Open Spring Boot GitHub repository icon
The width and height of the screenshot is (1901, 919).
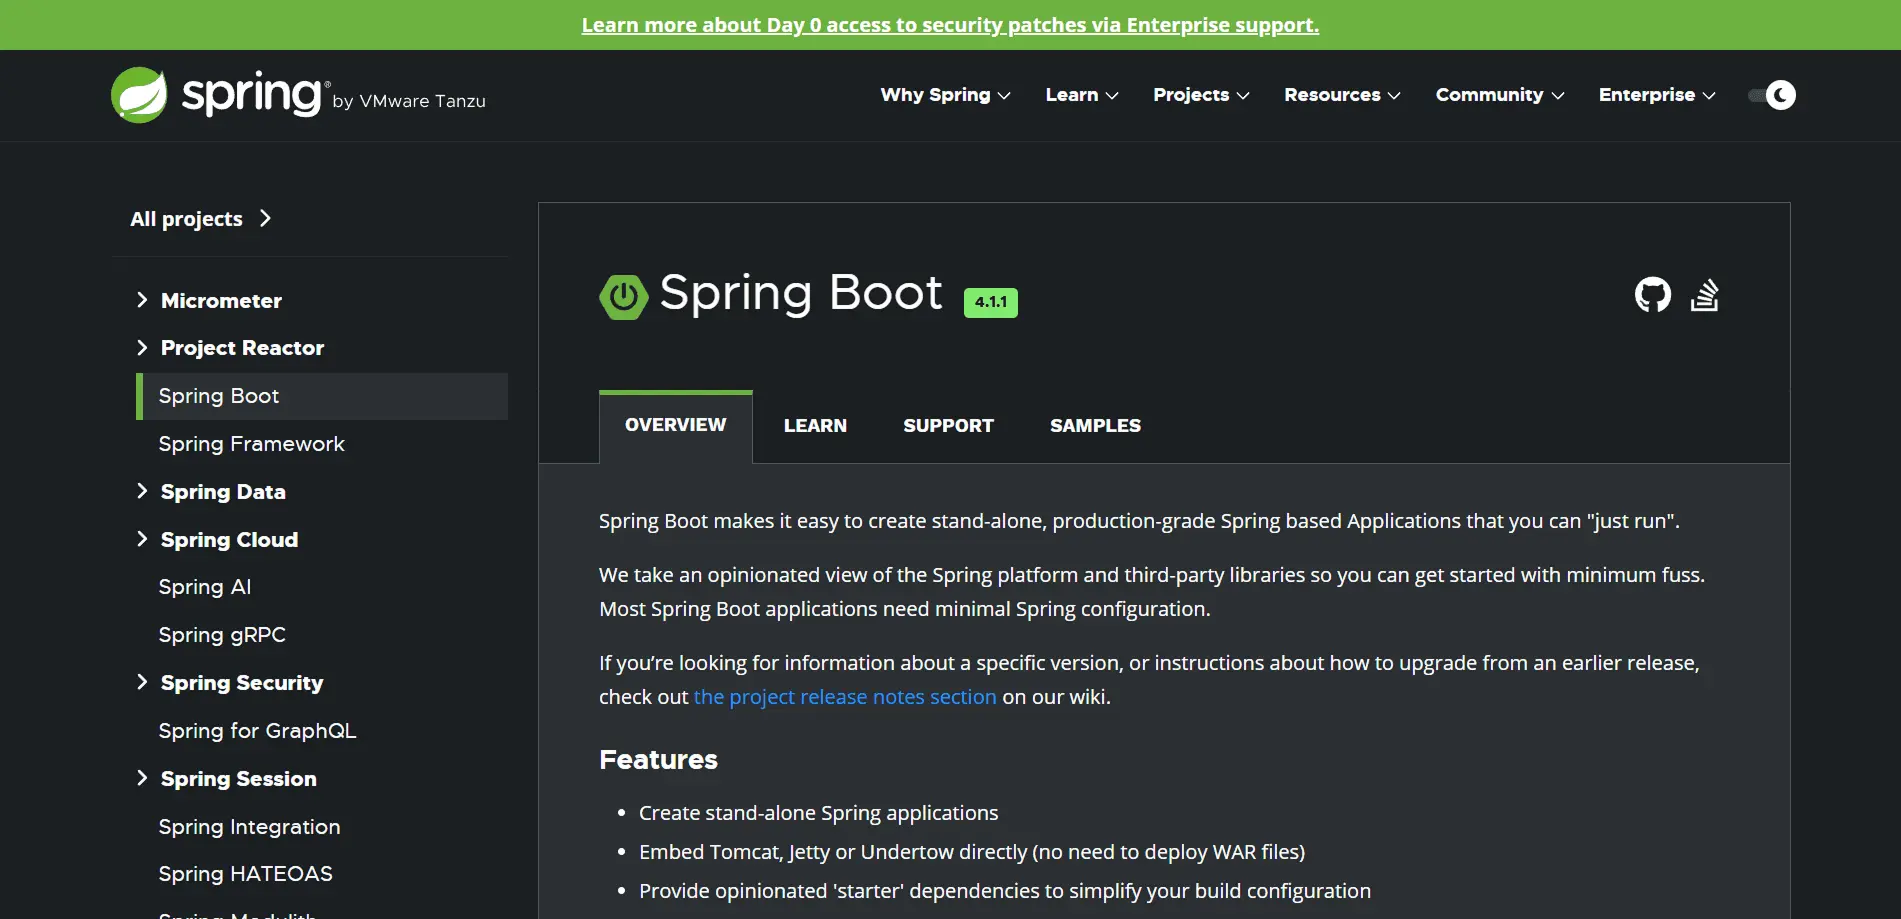click(x=1652, y=295)
